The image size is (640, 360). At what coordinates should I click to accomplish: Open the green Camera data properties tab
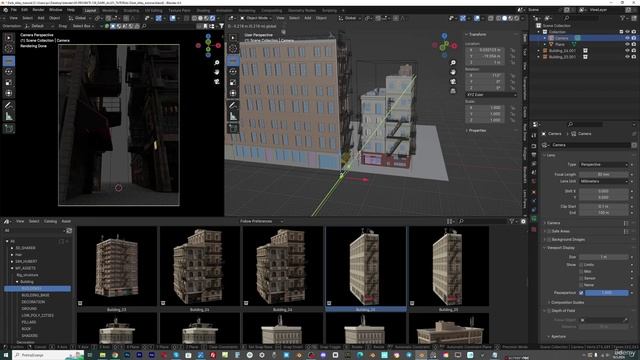click(534, 219)
